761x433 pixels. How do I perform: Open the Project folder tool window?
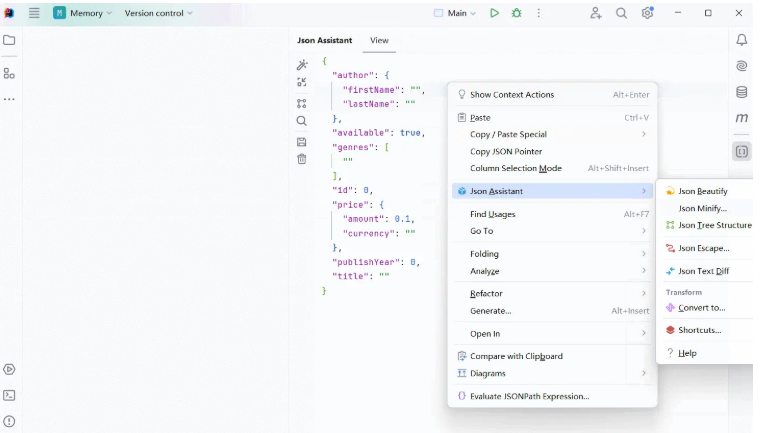tap(9, 40)
